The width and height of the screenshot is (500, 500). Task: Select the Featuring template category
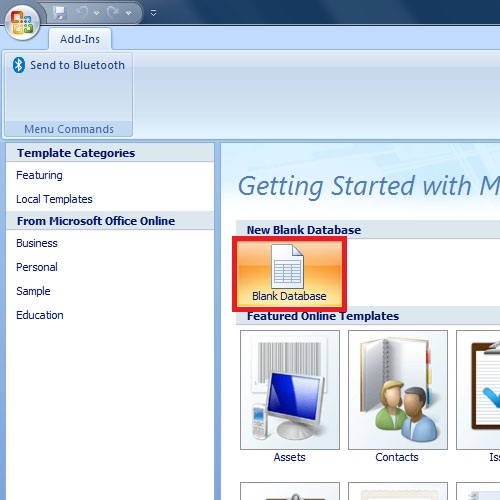39,175
